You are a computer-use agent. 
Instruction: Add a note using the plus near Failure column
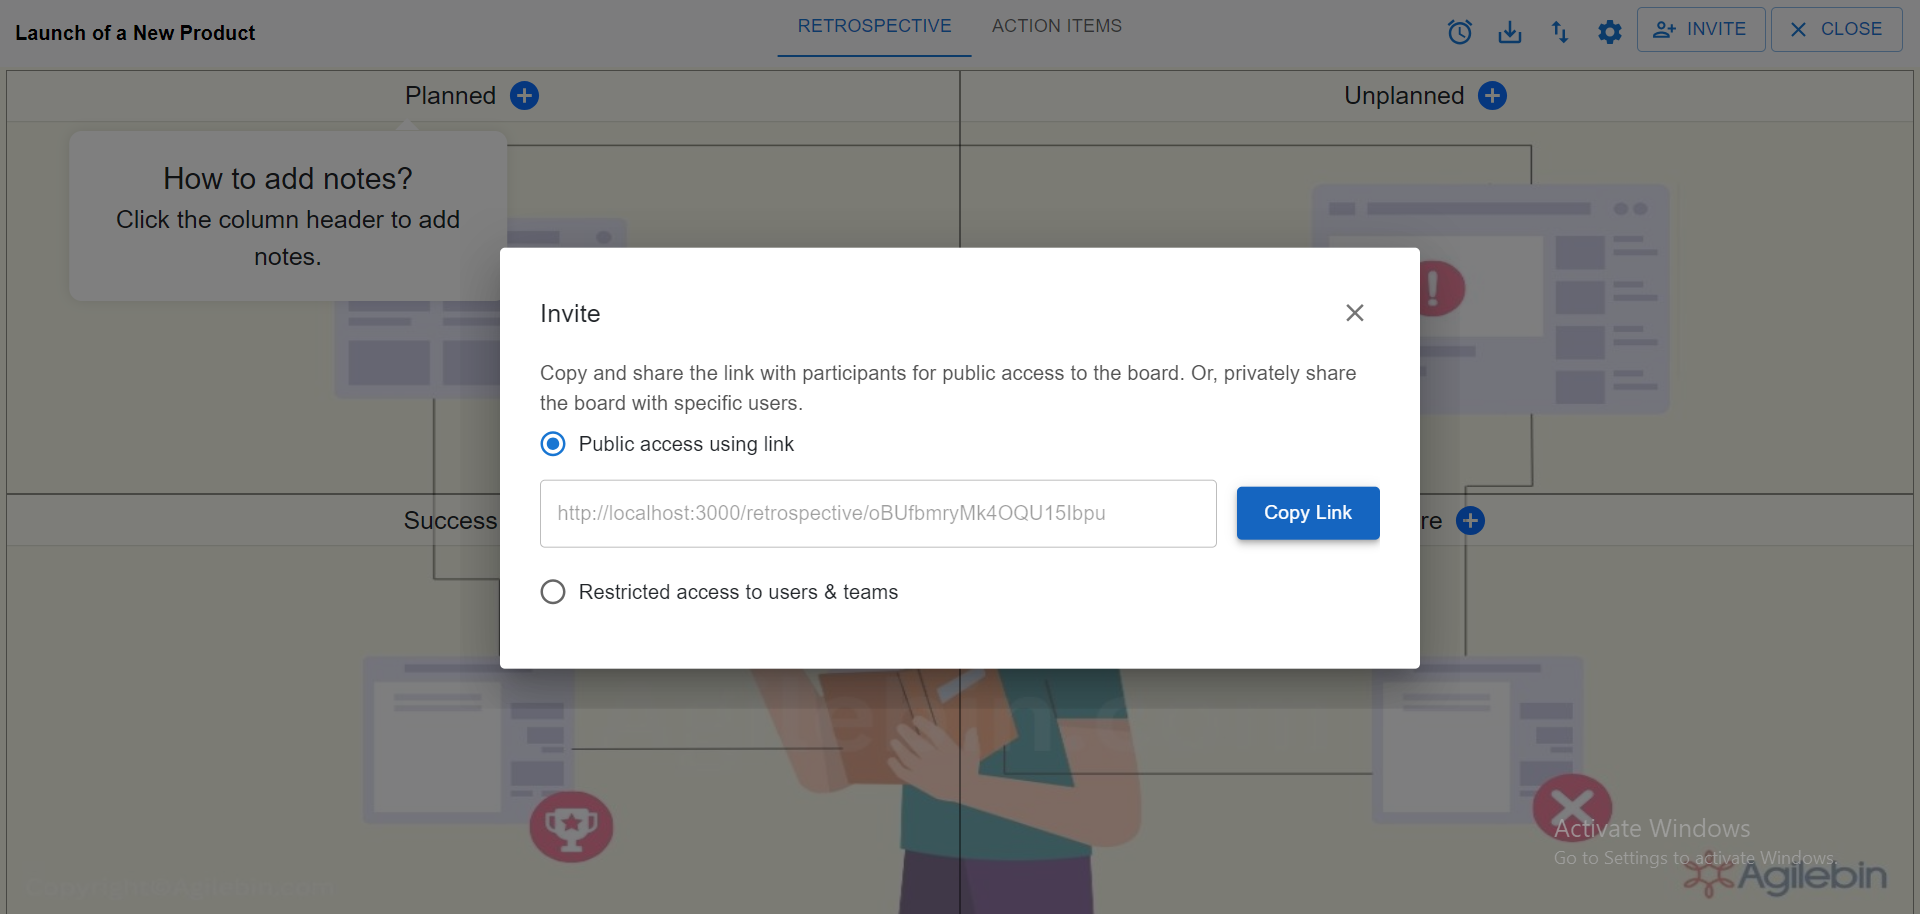coord(1470,520)
